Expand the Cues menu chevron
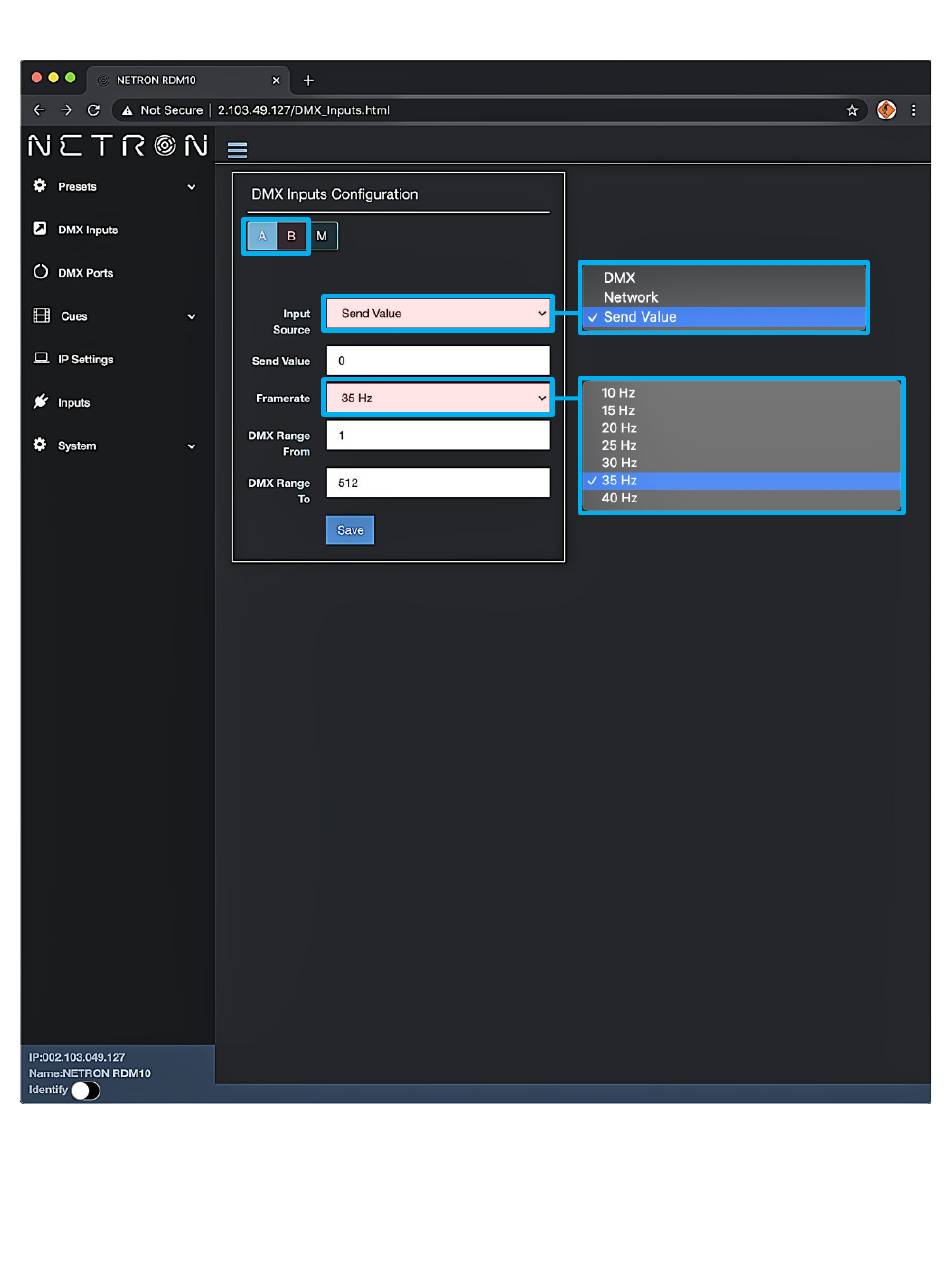The width and height of the screenshot is (950, 1276). tap(191, 317)
